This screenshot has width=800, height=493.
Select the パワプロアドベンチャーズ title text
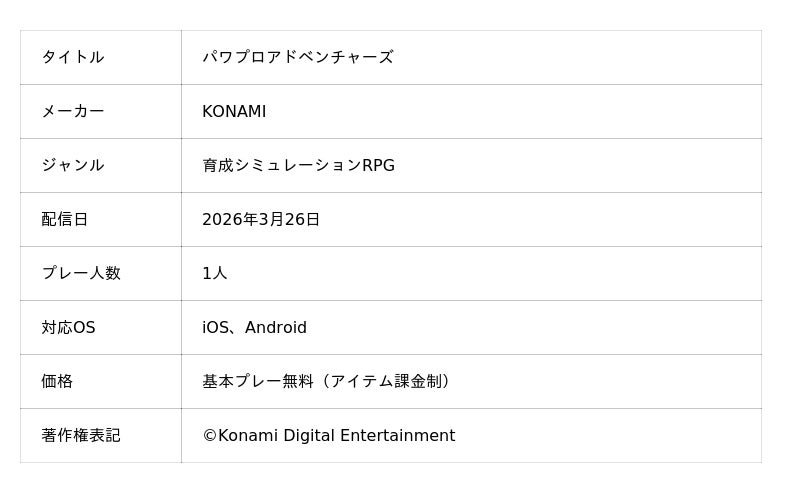[x=297, y=57]
